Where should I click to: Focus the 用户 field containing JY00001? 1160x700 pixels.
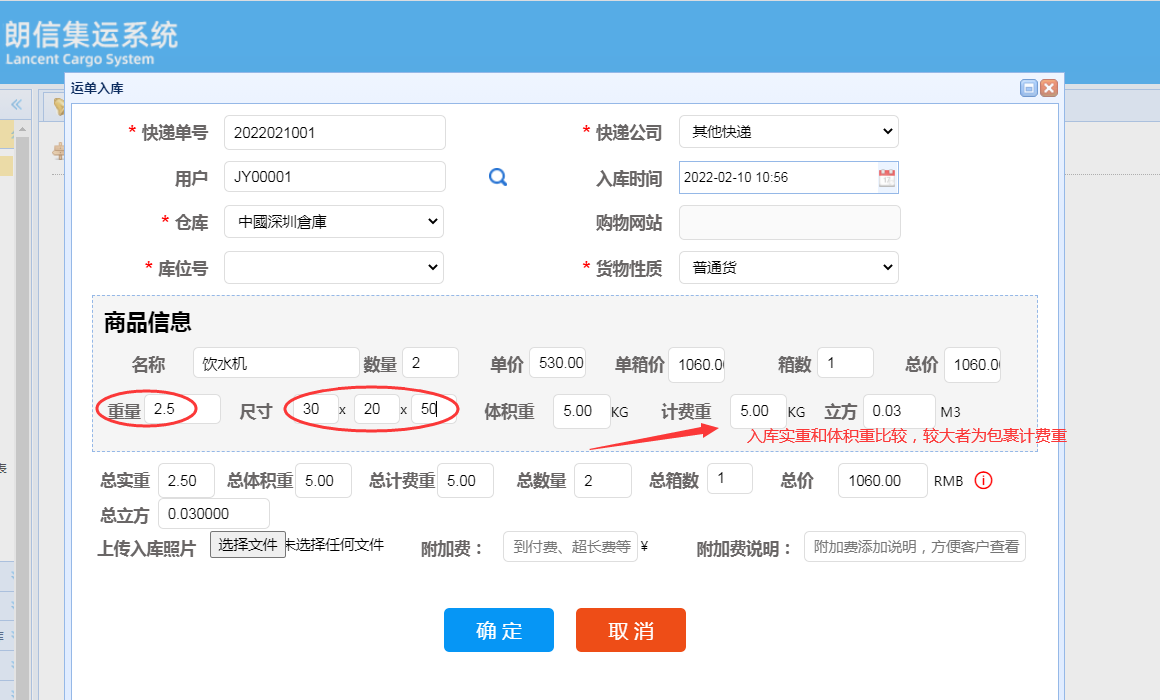pyautogui.click(x=334, y=177)
